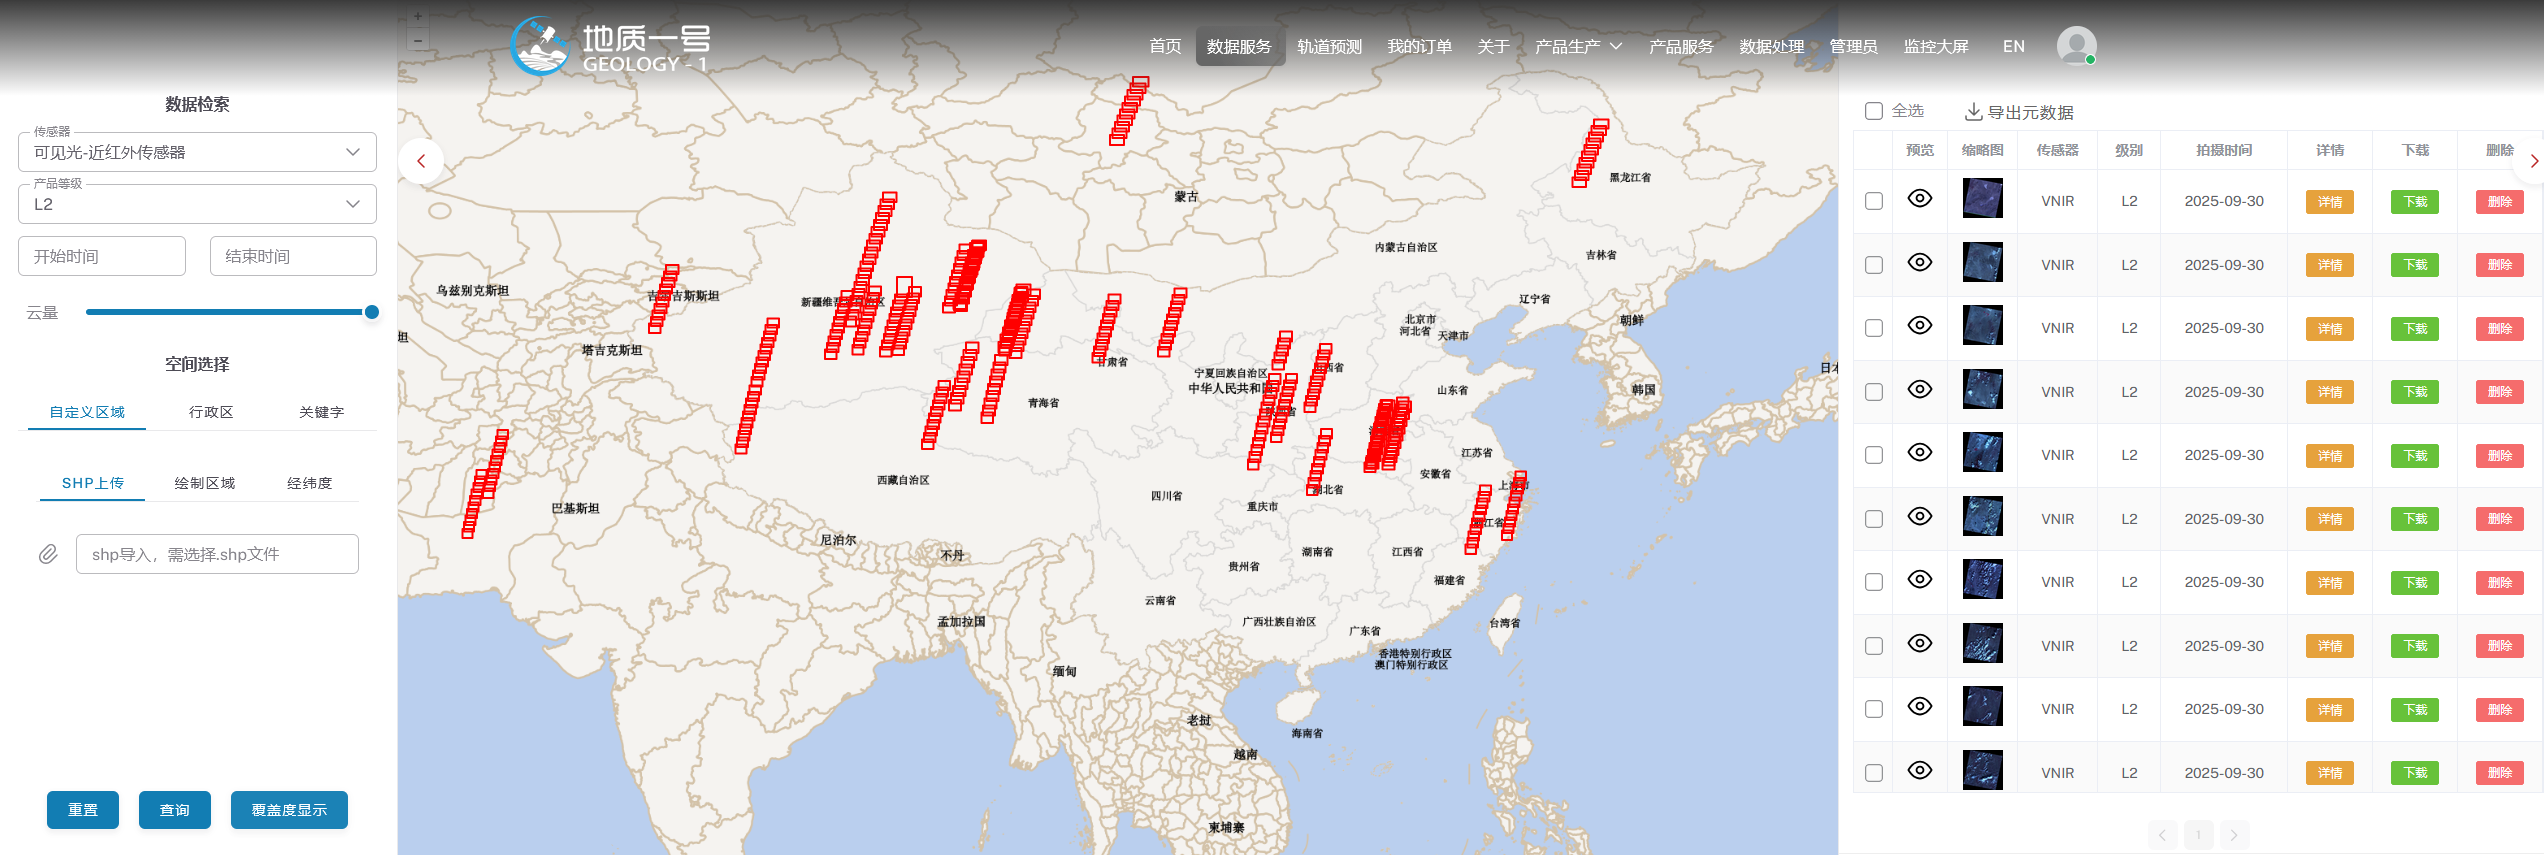2544x855 pixels.
Task: Switch to the 行政区 tab
Action: pos(211,412)
